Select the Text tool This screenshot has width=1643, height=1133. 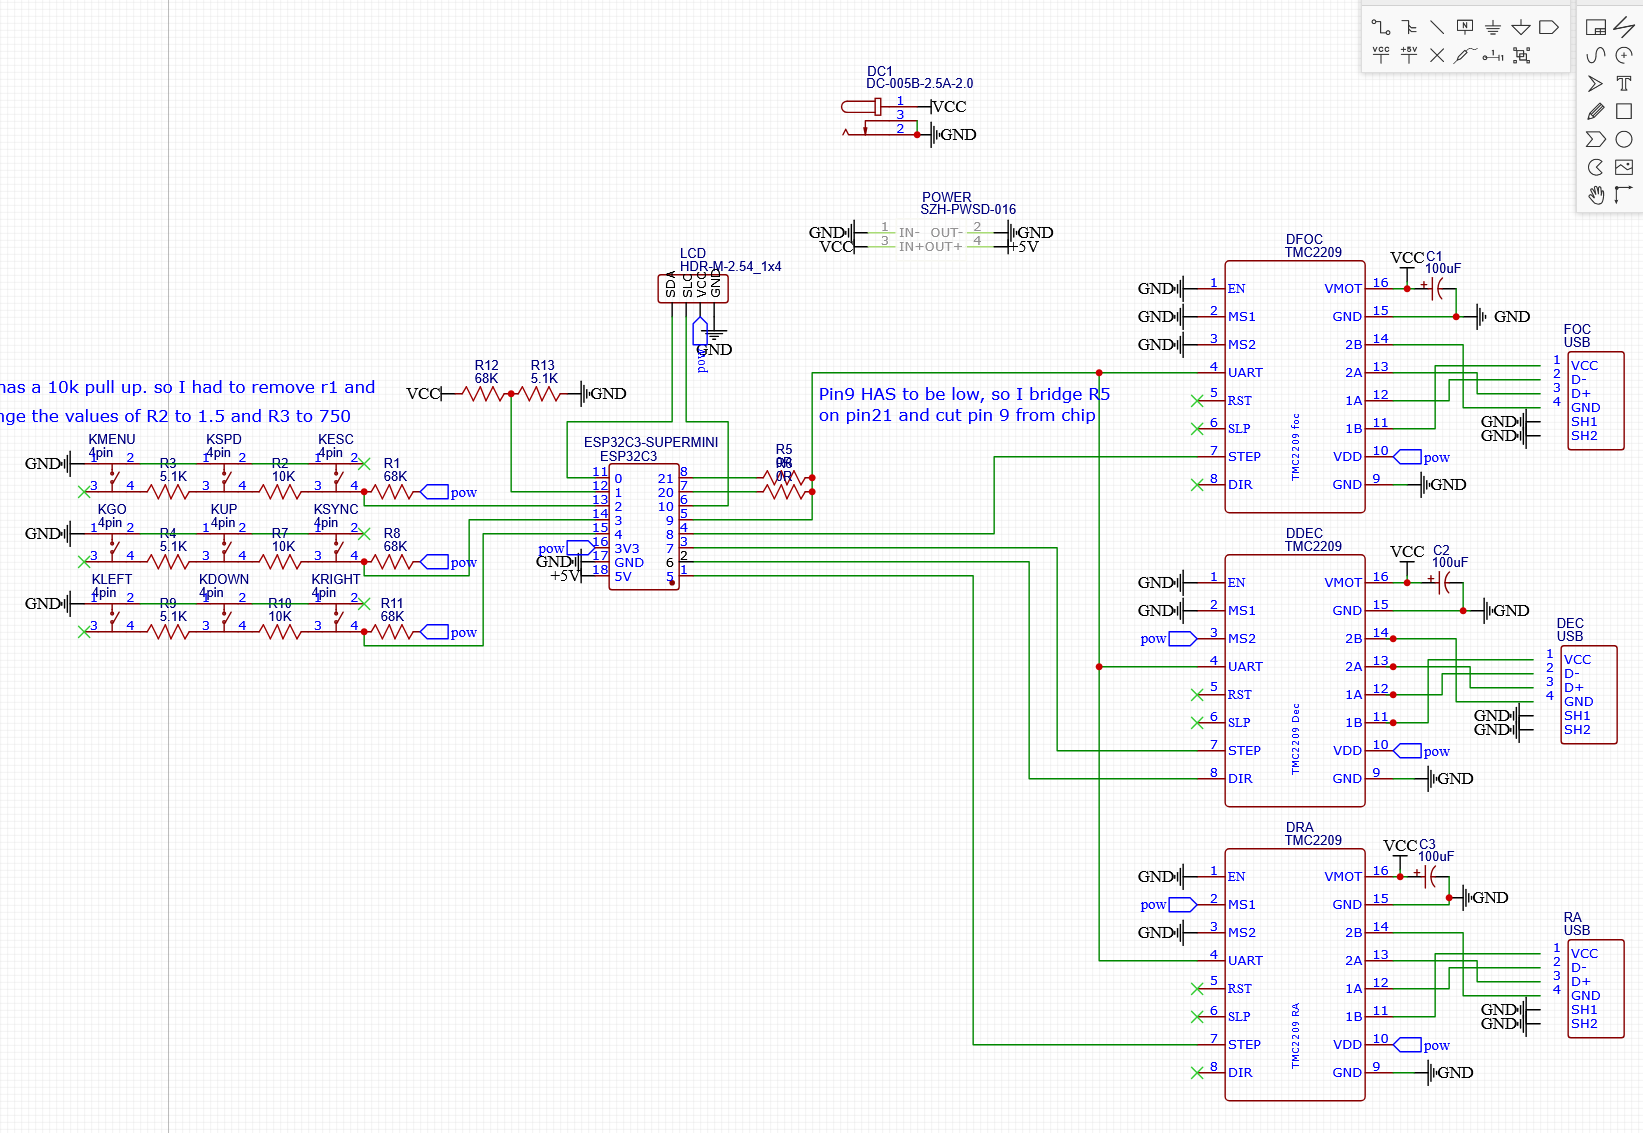1624,83
